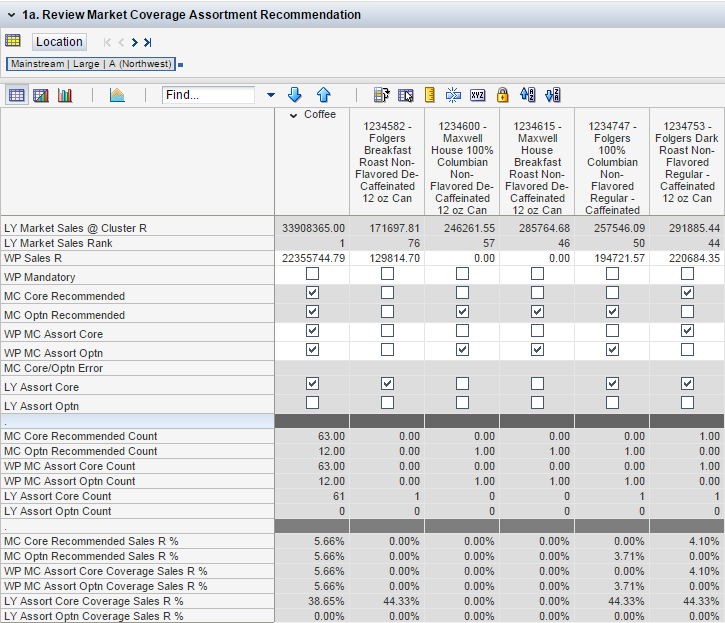
Task: Find next using the blue down arrow
Action: tap(295, 95)
